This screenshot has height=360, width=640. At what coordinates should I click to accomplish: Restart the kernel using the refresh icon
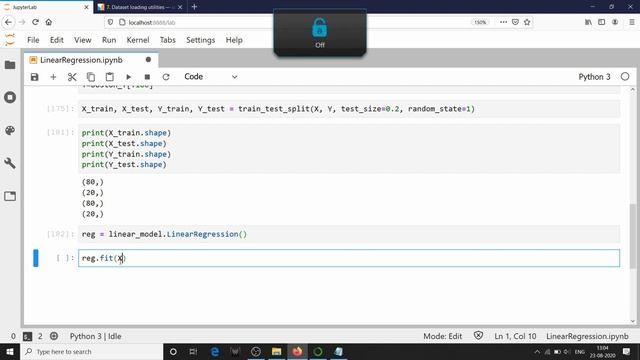[x=166, y=77]
